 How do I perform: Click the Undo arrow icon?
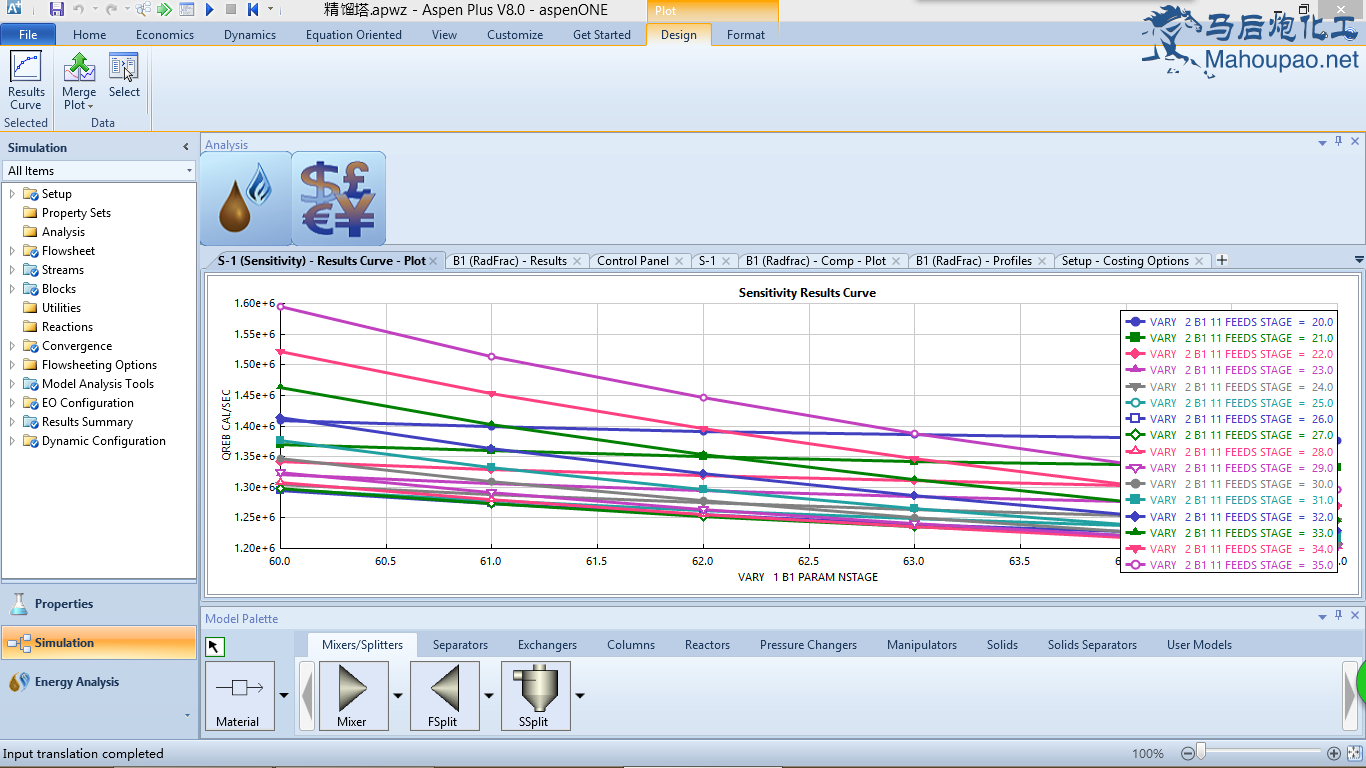(x=79, y=10)
